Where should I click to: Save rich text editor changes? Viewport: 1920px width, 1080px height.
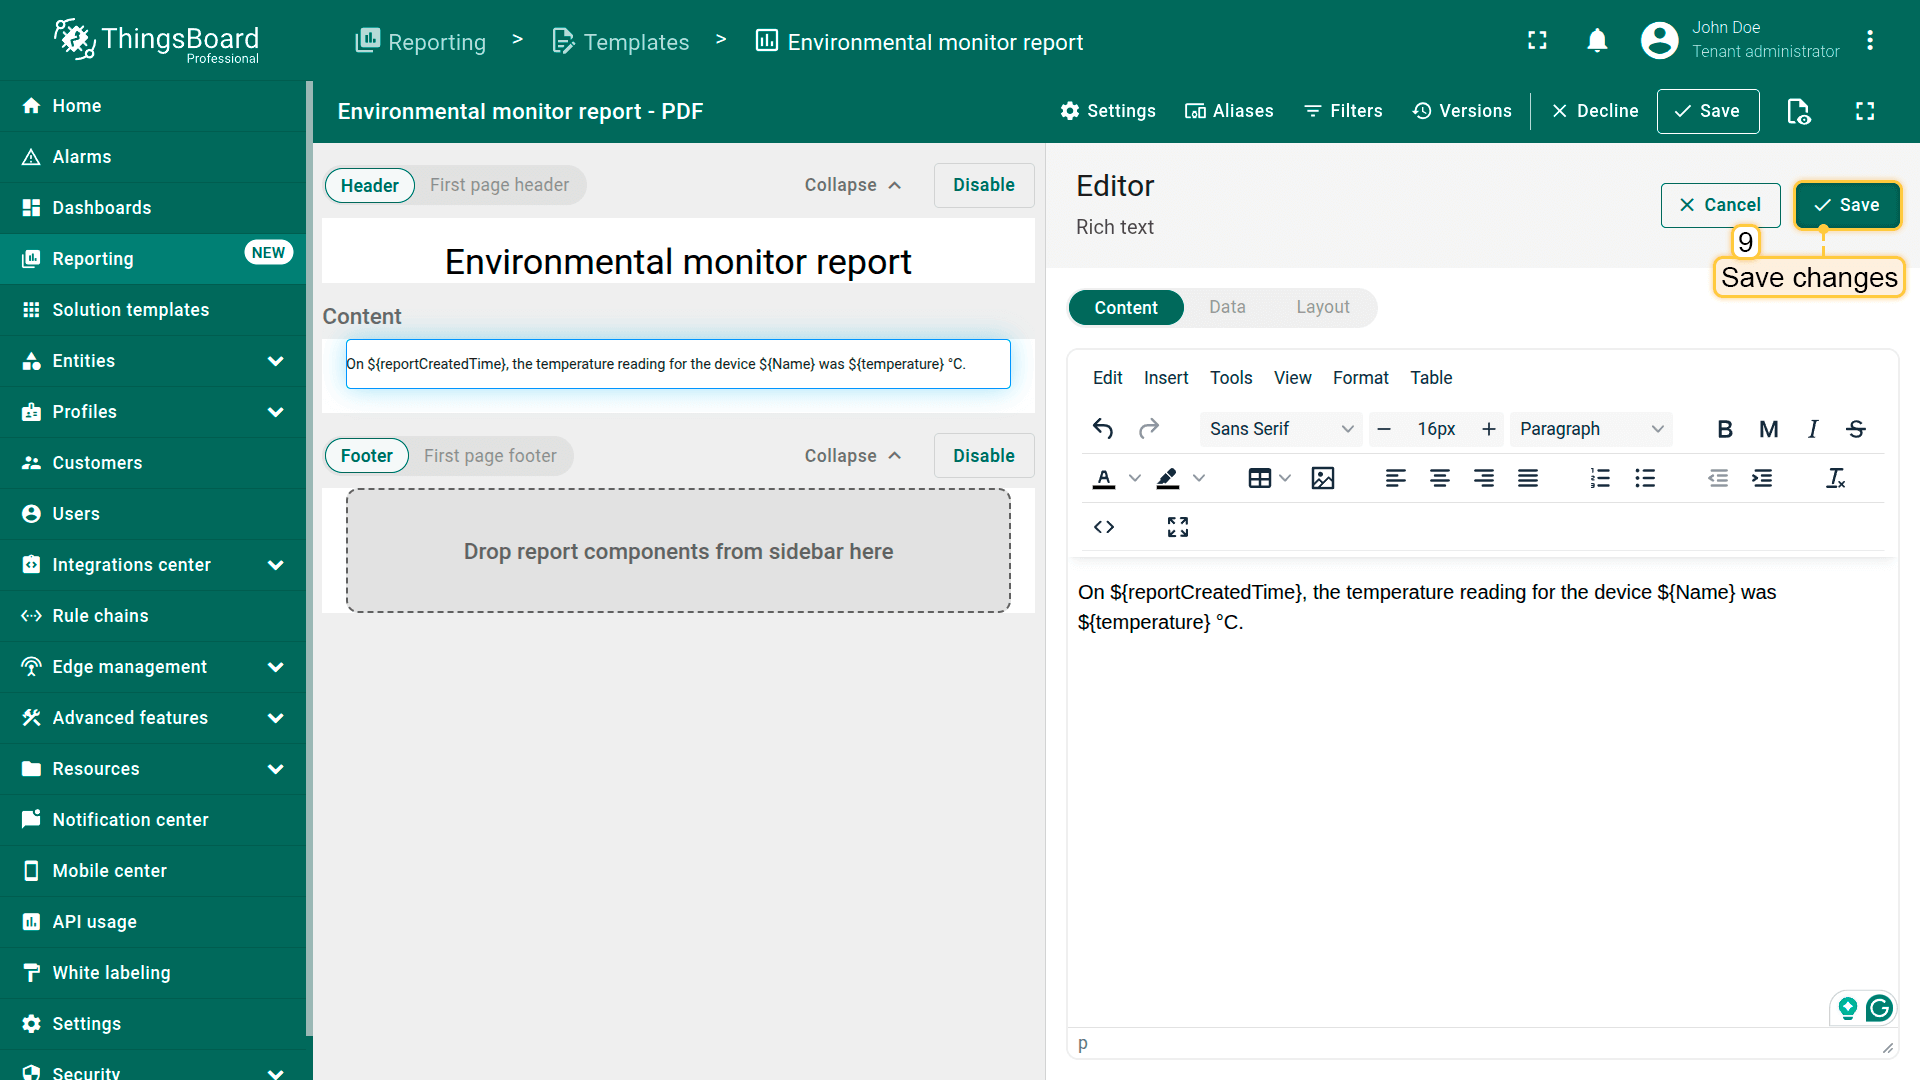(x=1847, y=205)
